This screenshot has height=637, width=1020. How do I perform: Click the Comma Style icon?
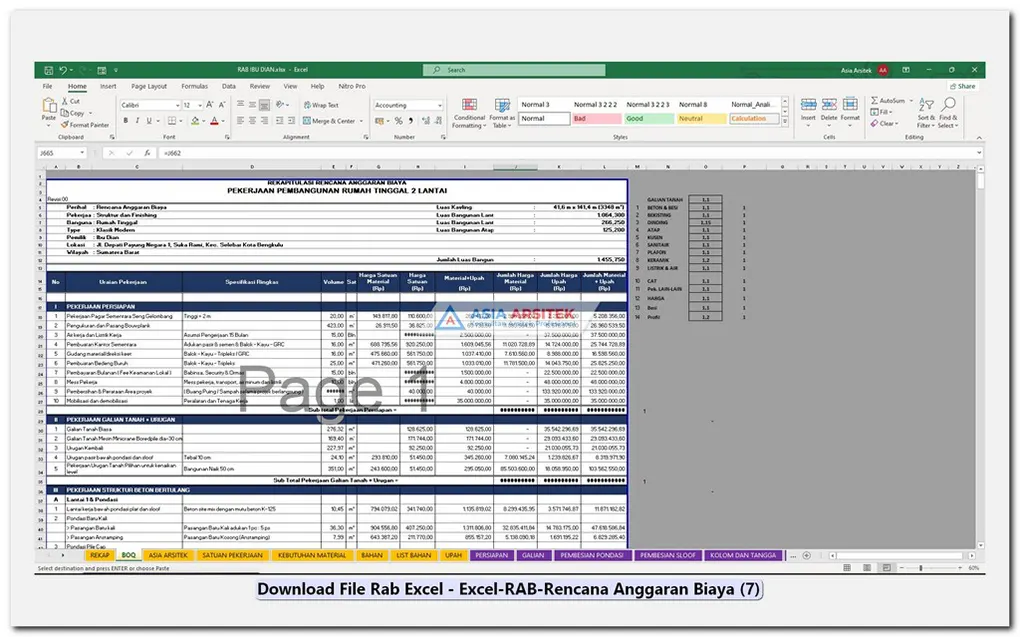point(410,121)
